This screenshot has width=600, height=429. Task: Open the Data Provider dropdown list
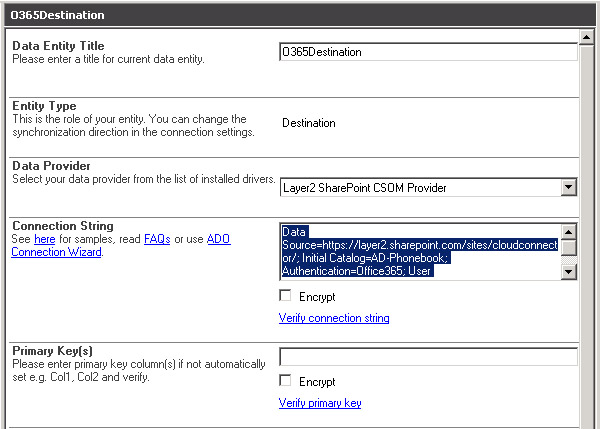[419, 187]
